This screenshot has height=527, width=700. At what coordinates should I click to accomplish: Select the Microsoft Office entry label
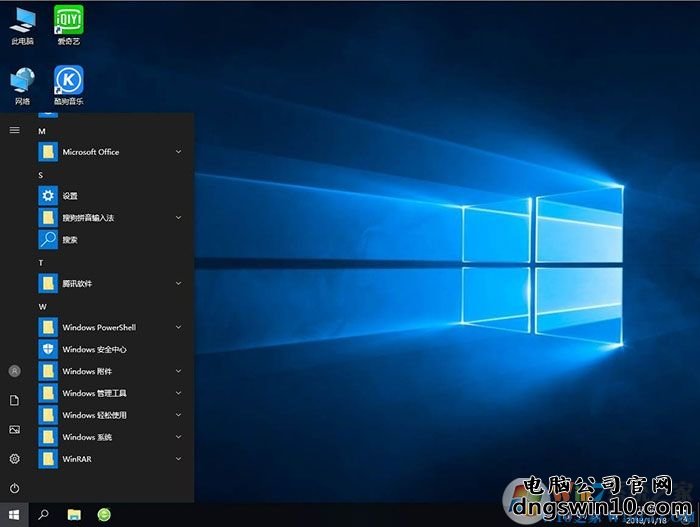pos(91,152)
